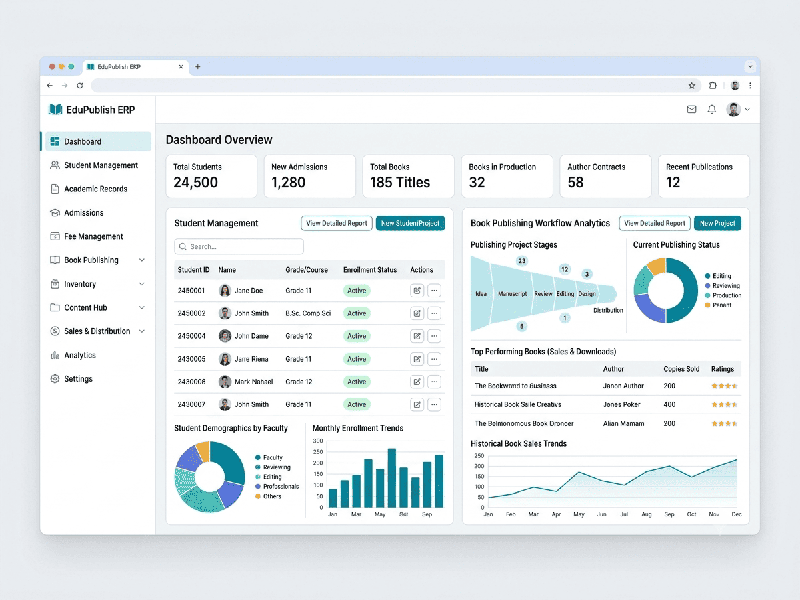This screenshot has height=600, width=800.
Task: Click Professionals legend swatch in Student Demographics
Action: point(258,487)
